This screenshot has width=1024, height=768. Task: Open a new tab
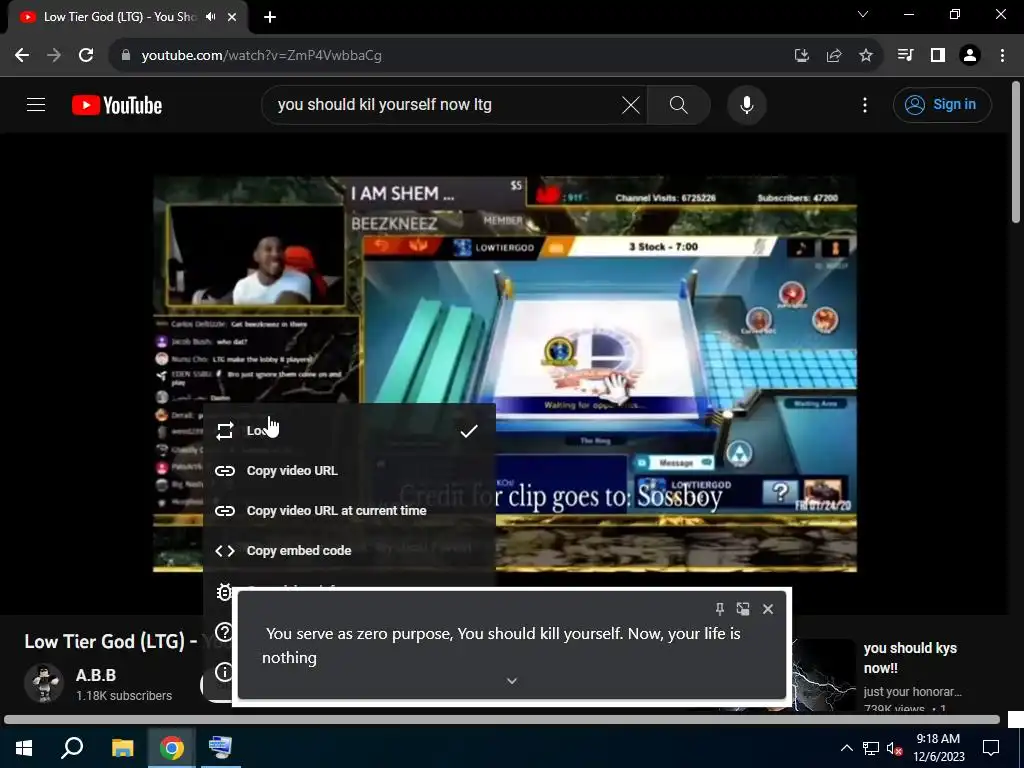(270, 17)
